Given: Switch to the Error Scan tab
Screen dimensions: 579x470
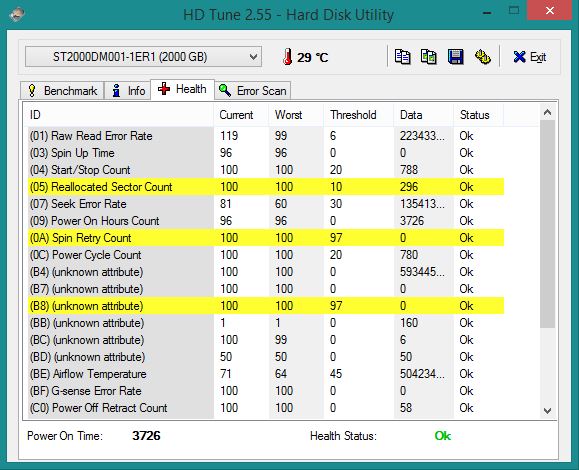Looking at the screenshot, I should pyautogui.click(x=253, y=90).
